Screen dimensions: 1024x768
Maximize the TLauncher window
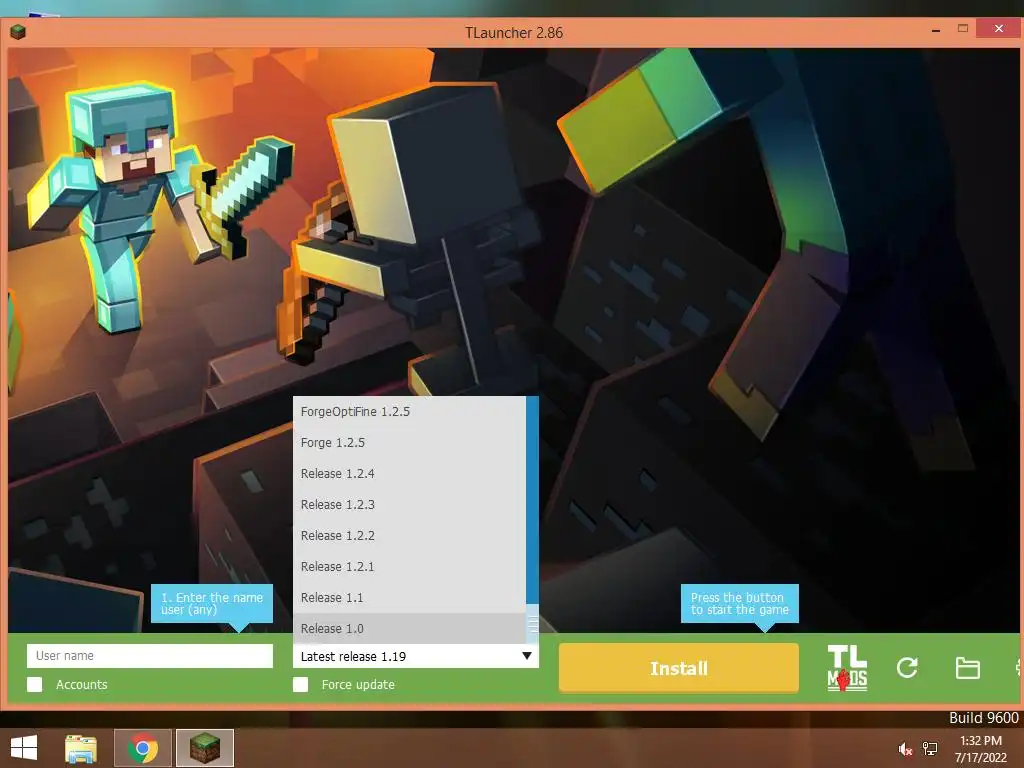(x=963, y=29)
